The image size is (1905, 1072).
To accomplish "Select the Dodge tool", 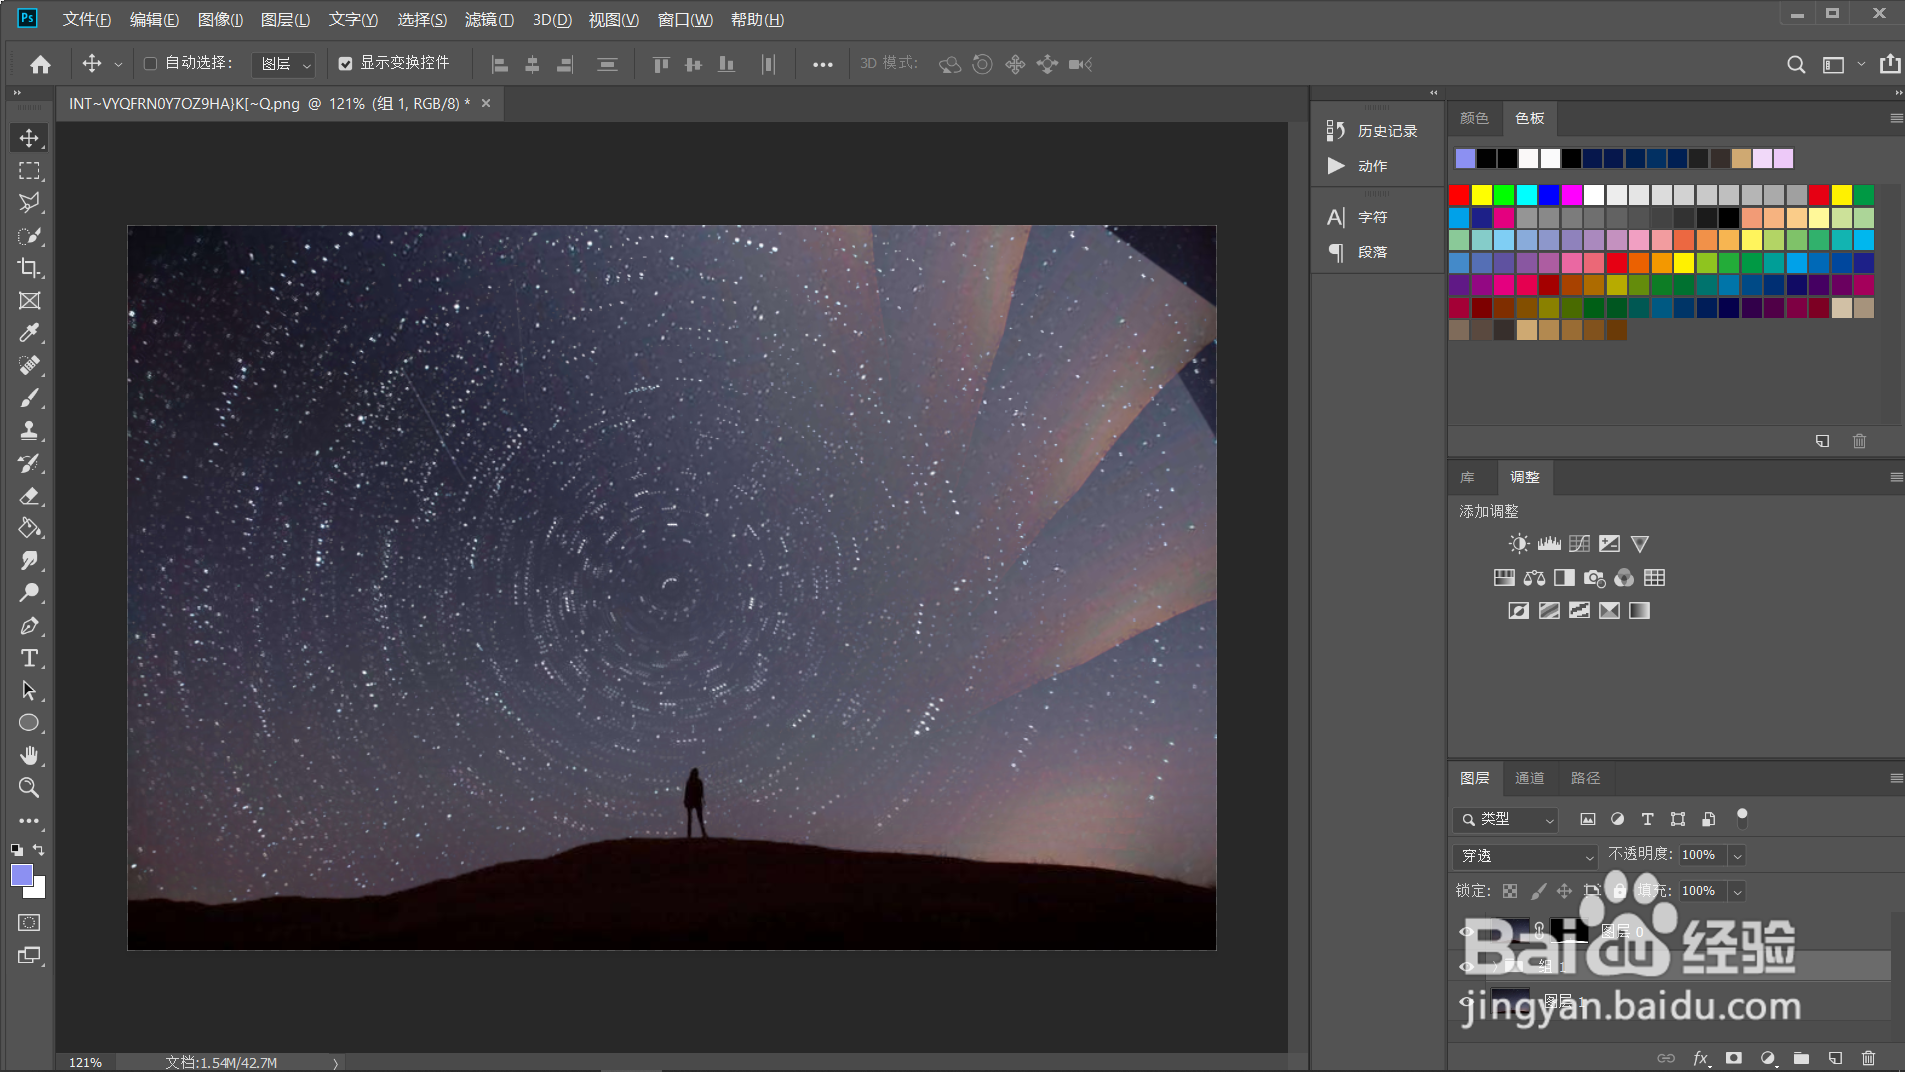I will click(x=29, y=593).
